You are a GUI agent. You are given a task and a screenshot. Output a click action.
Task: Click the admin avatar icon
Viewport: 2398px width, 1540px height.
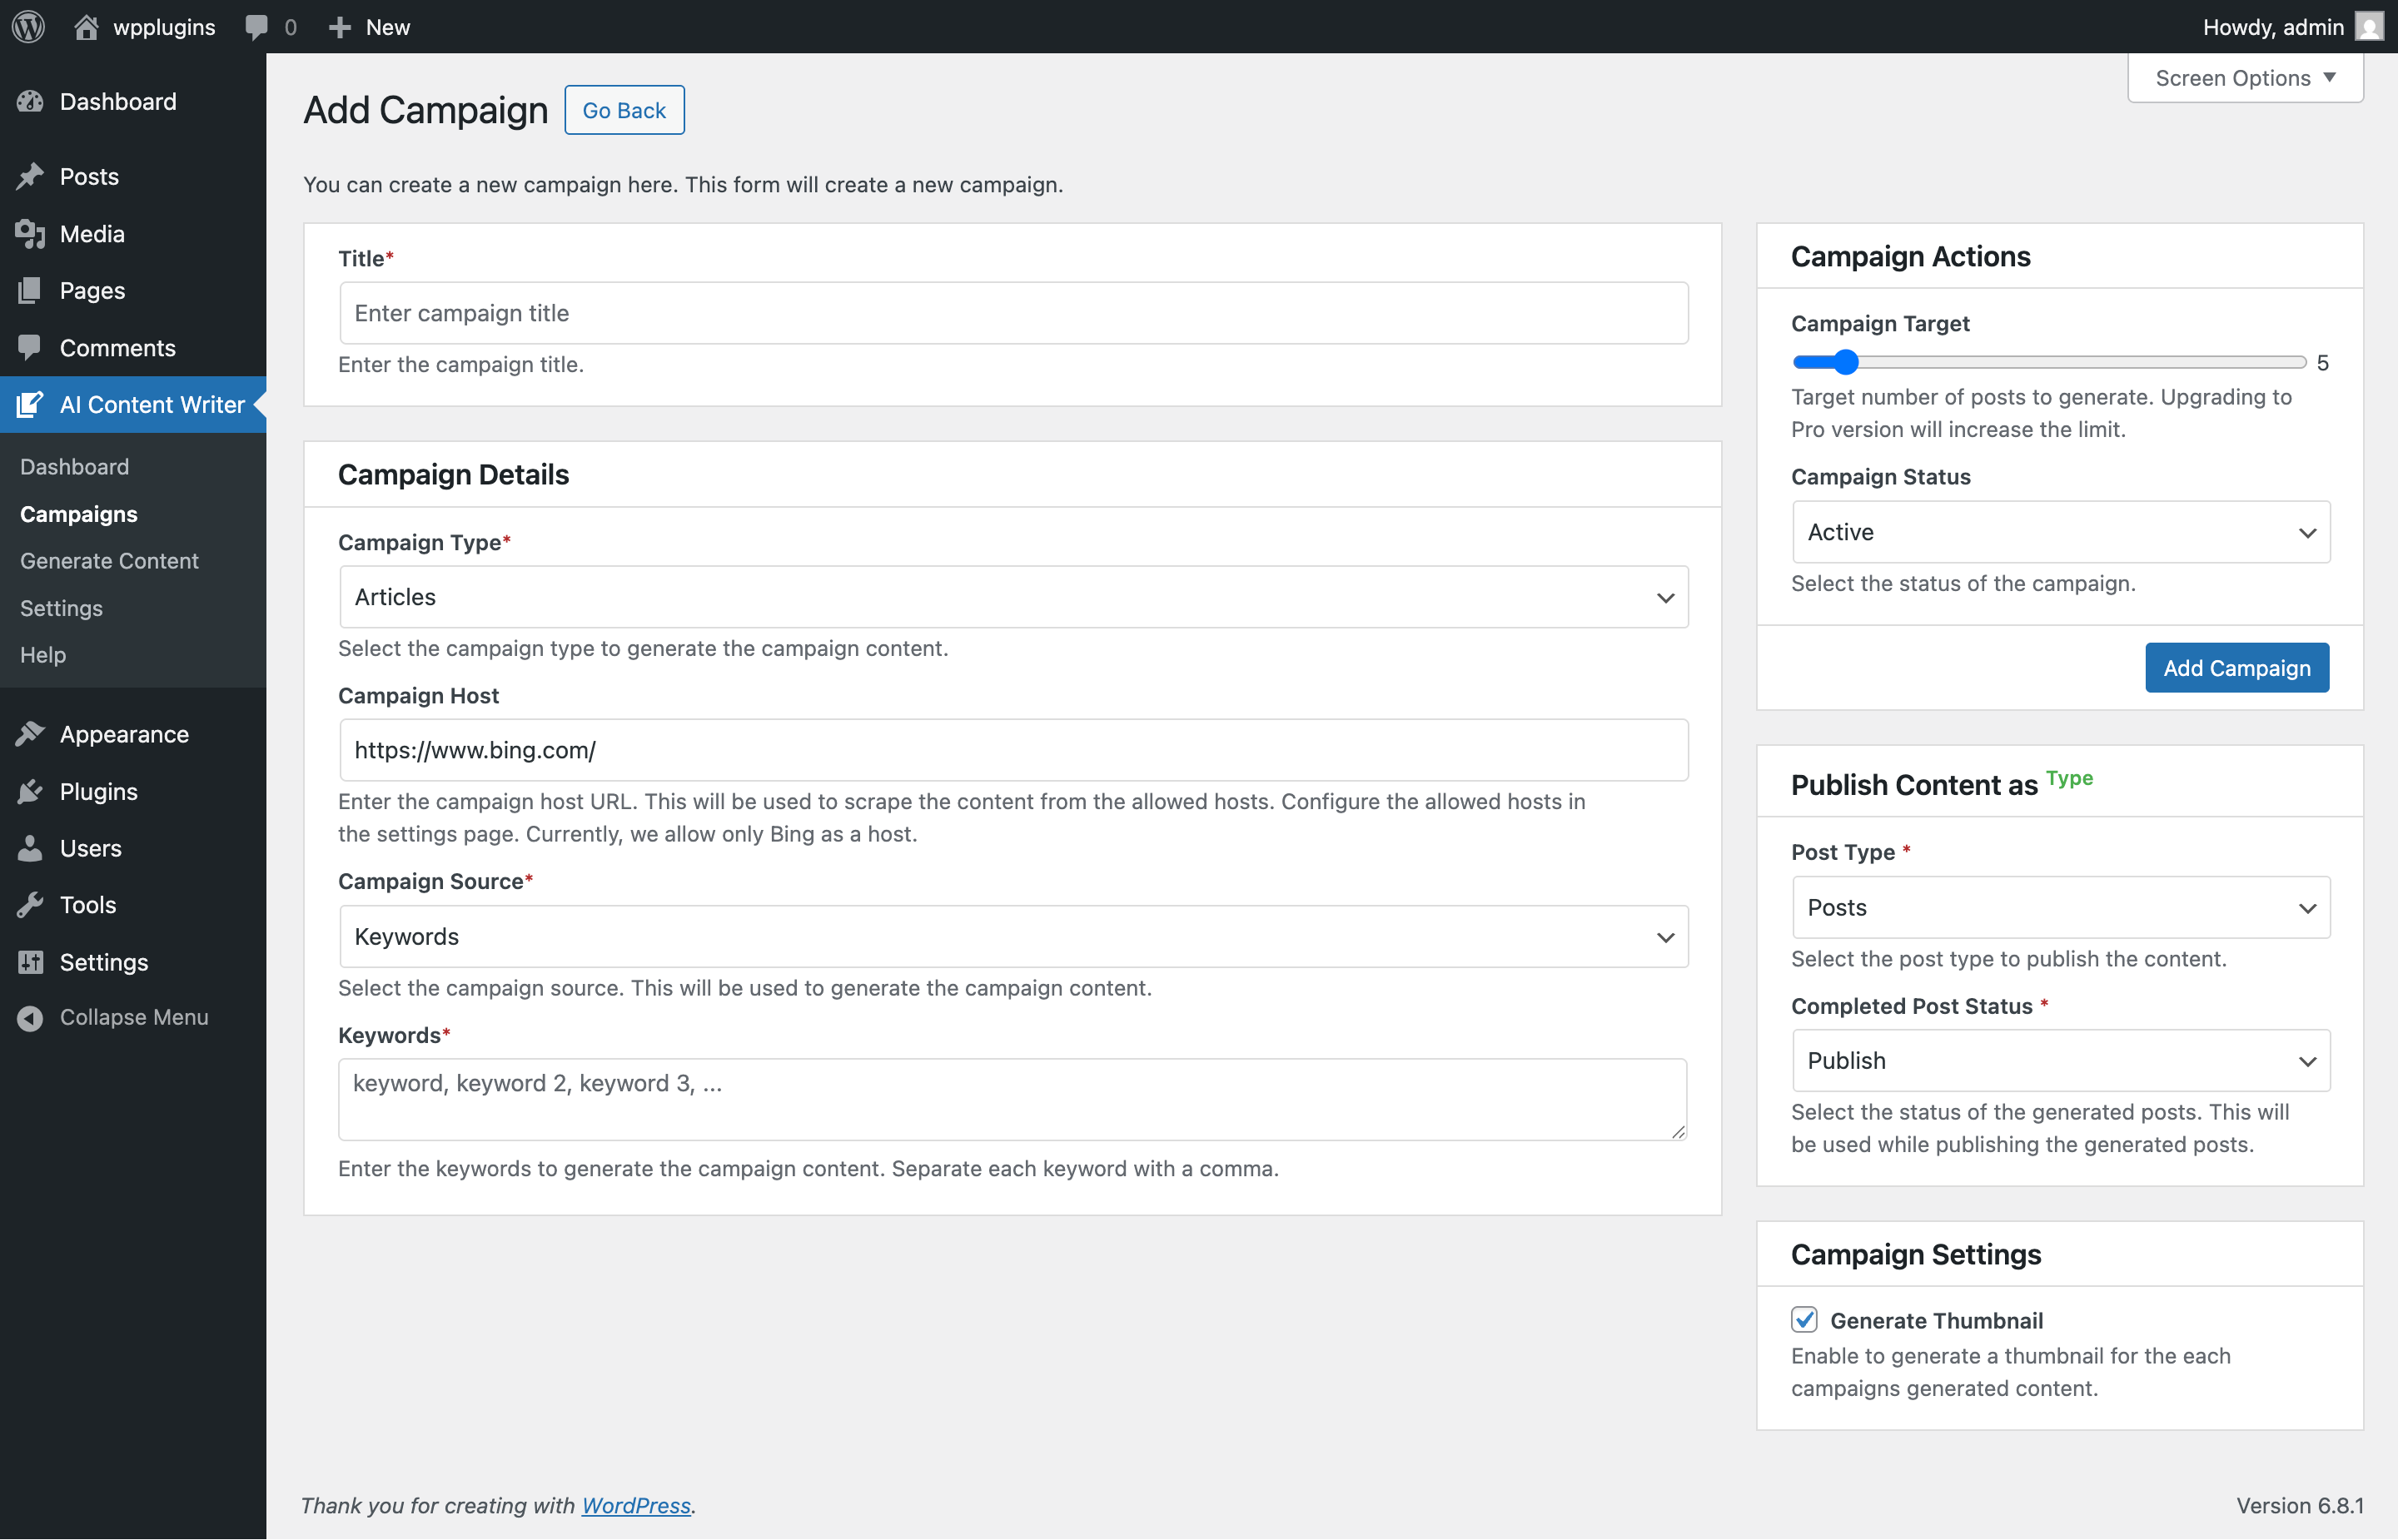point(2369,27)
